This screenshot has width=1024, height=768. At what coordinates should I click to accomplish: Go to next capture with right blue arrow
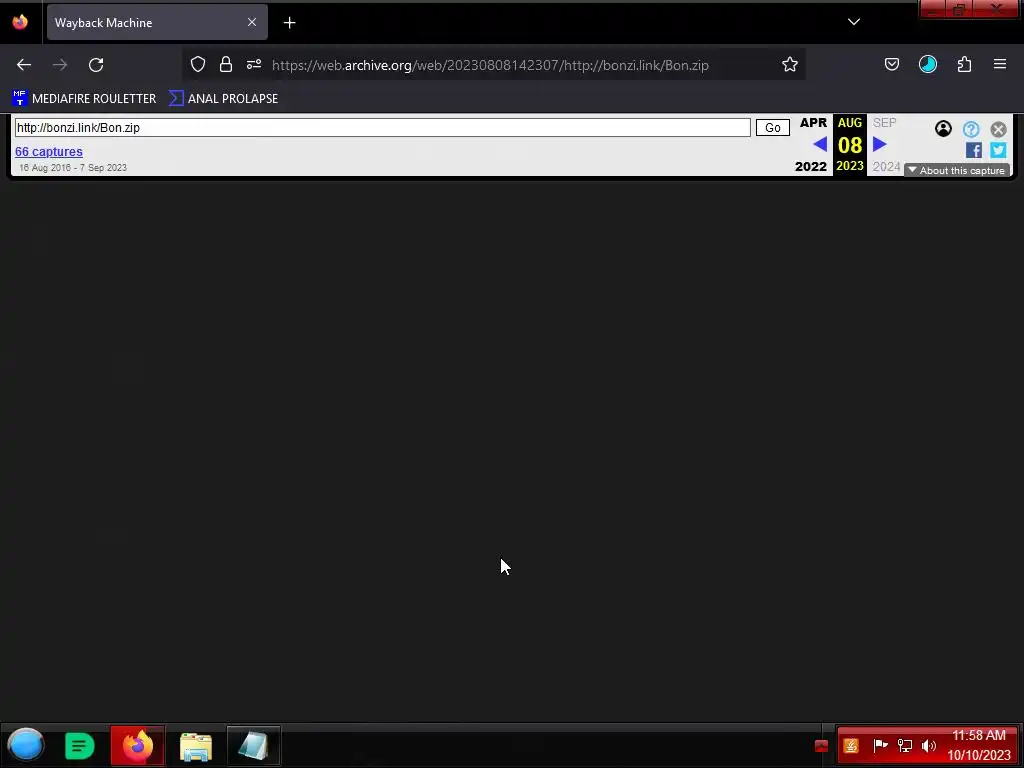pyautogui.click(x=880, y=144)
